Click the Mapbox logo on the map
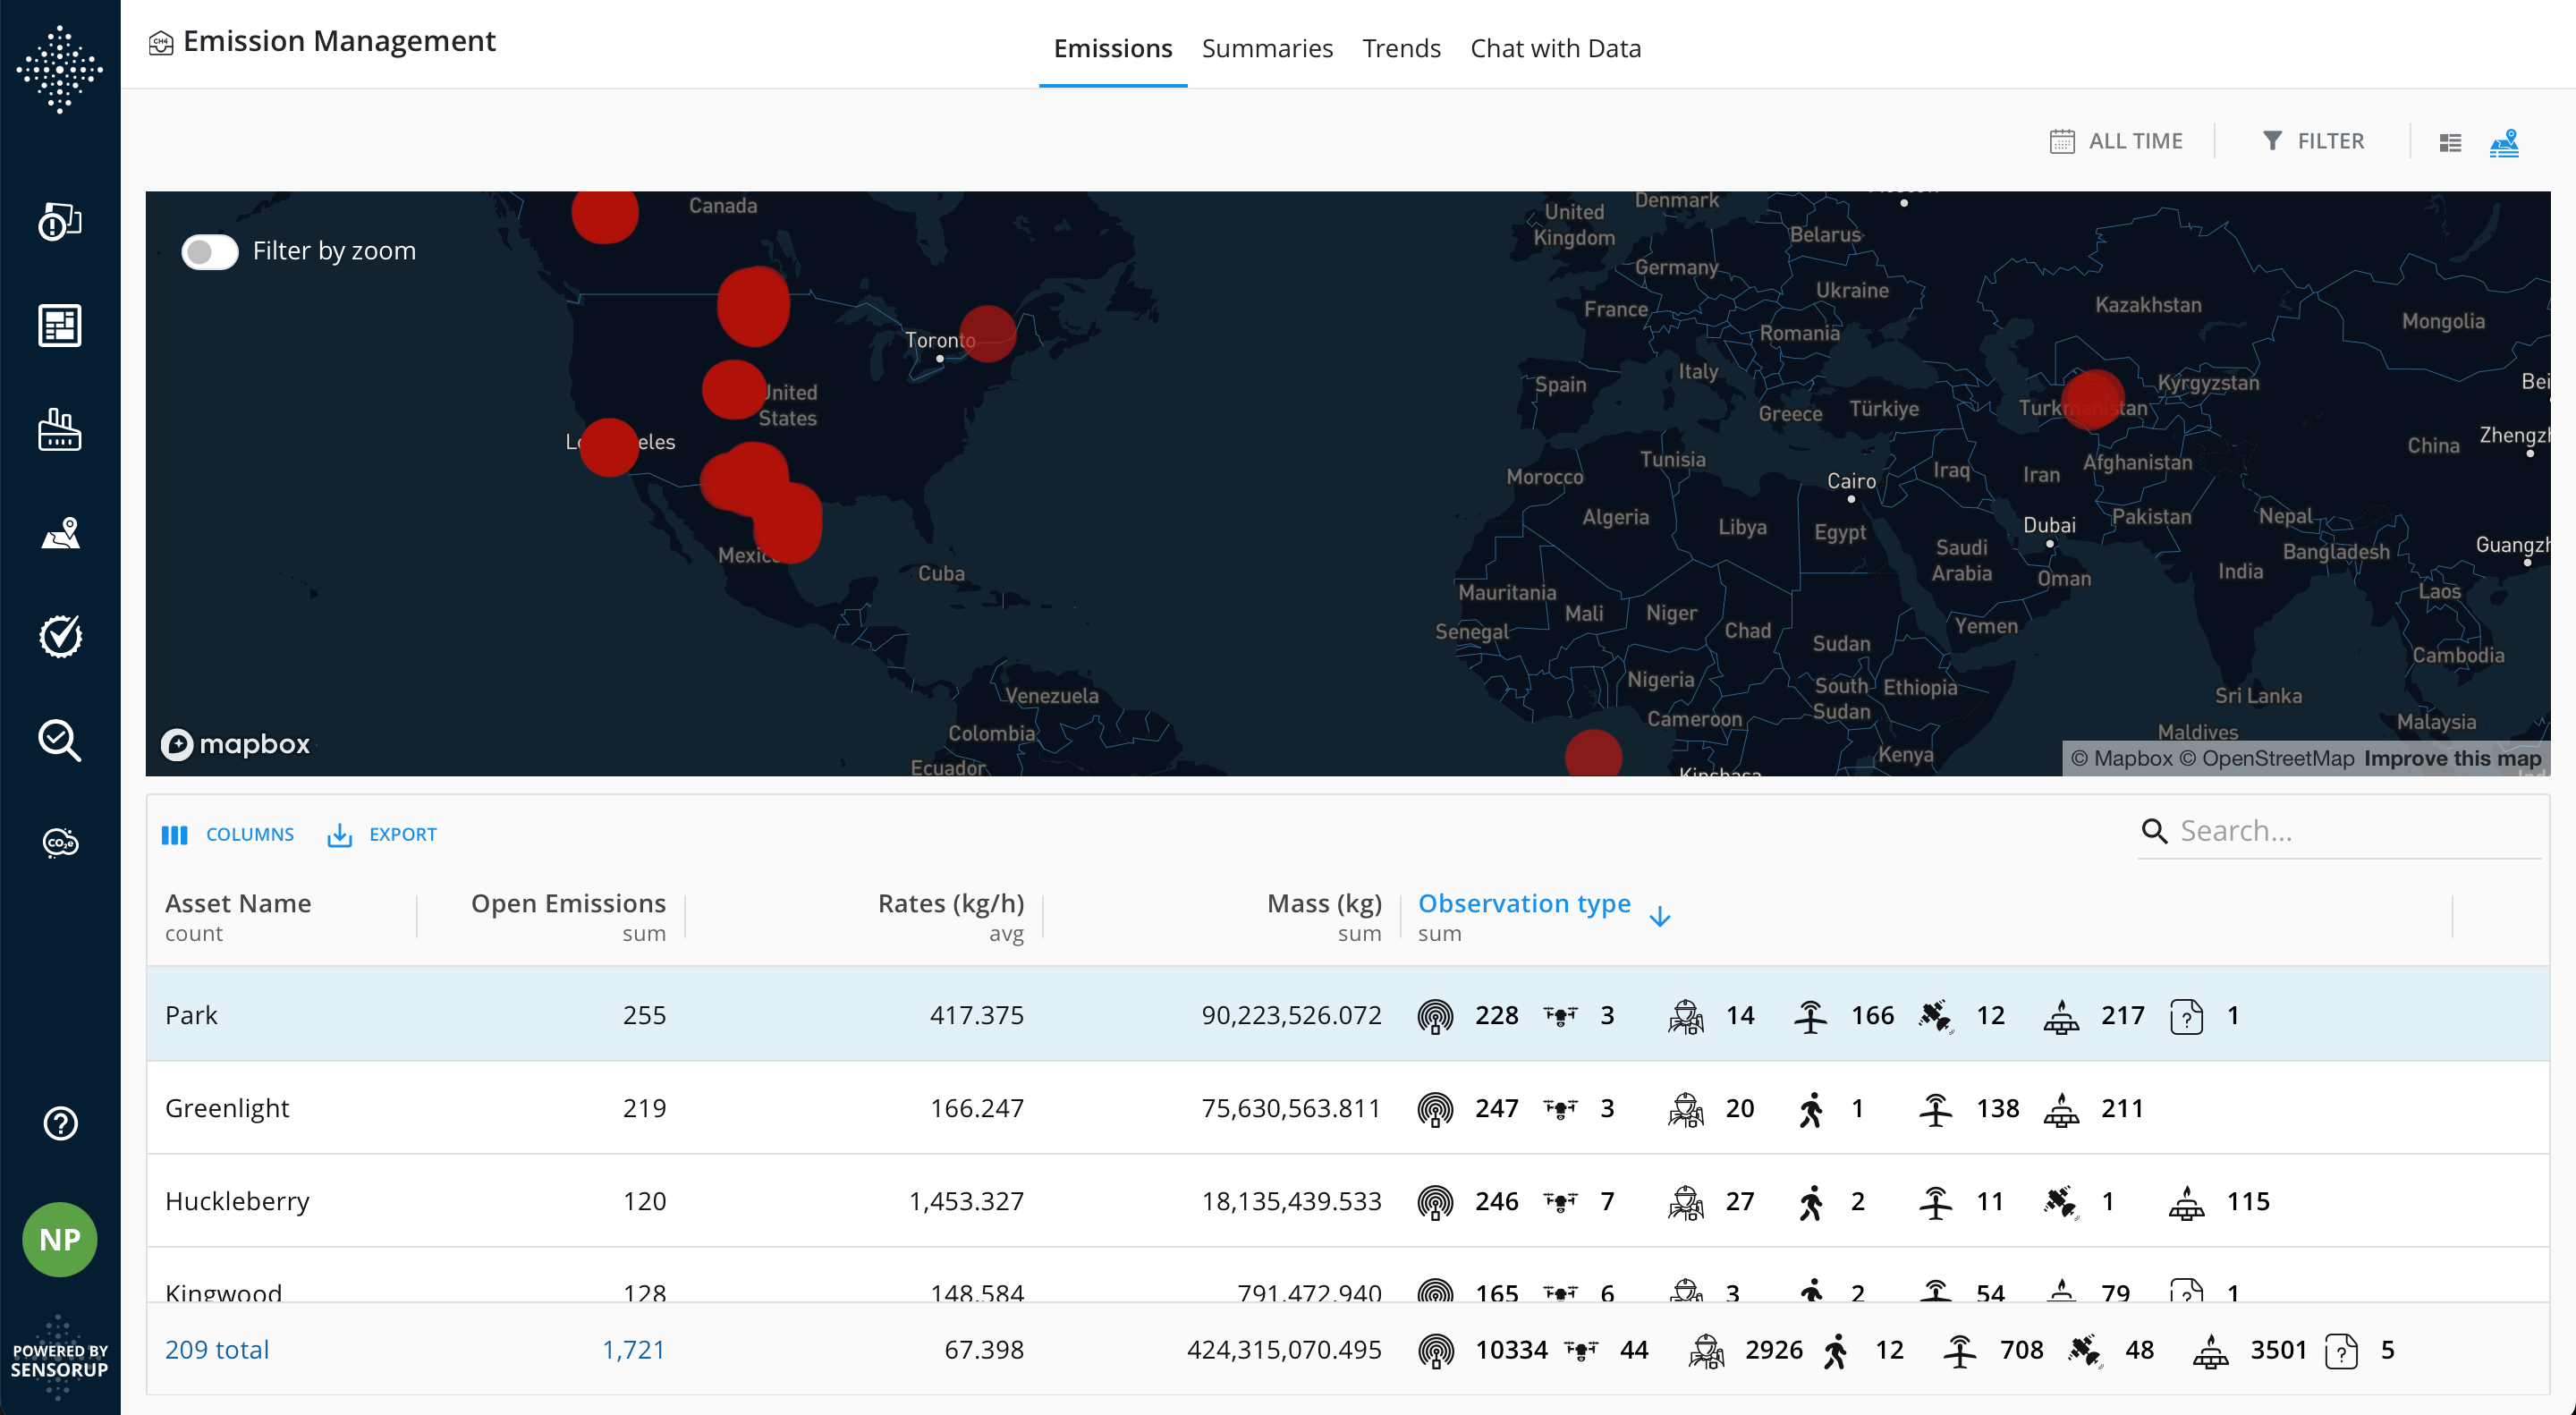 click(x=236, y=744)
